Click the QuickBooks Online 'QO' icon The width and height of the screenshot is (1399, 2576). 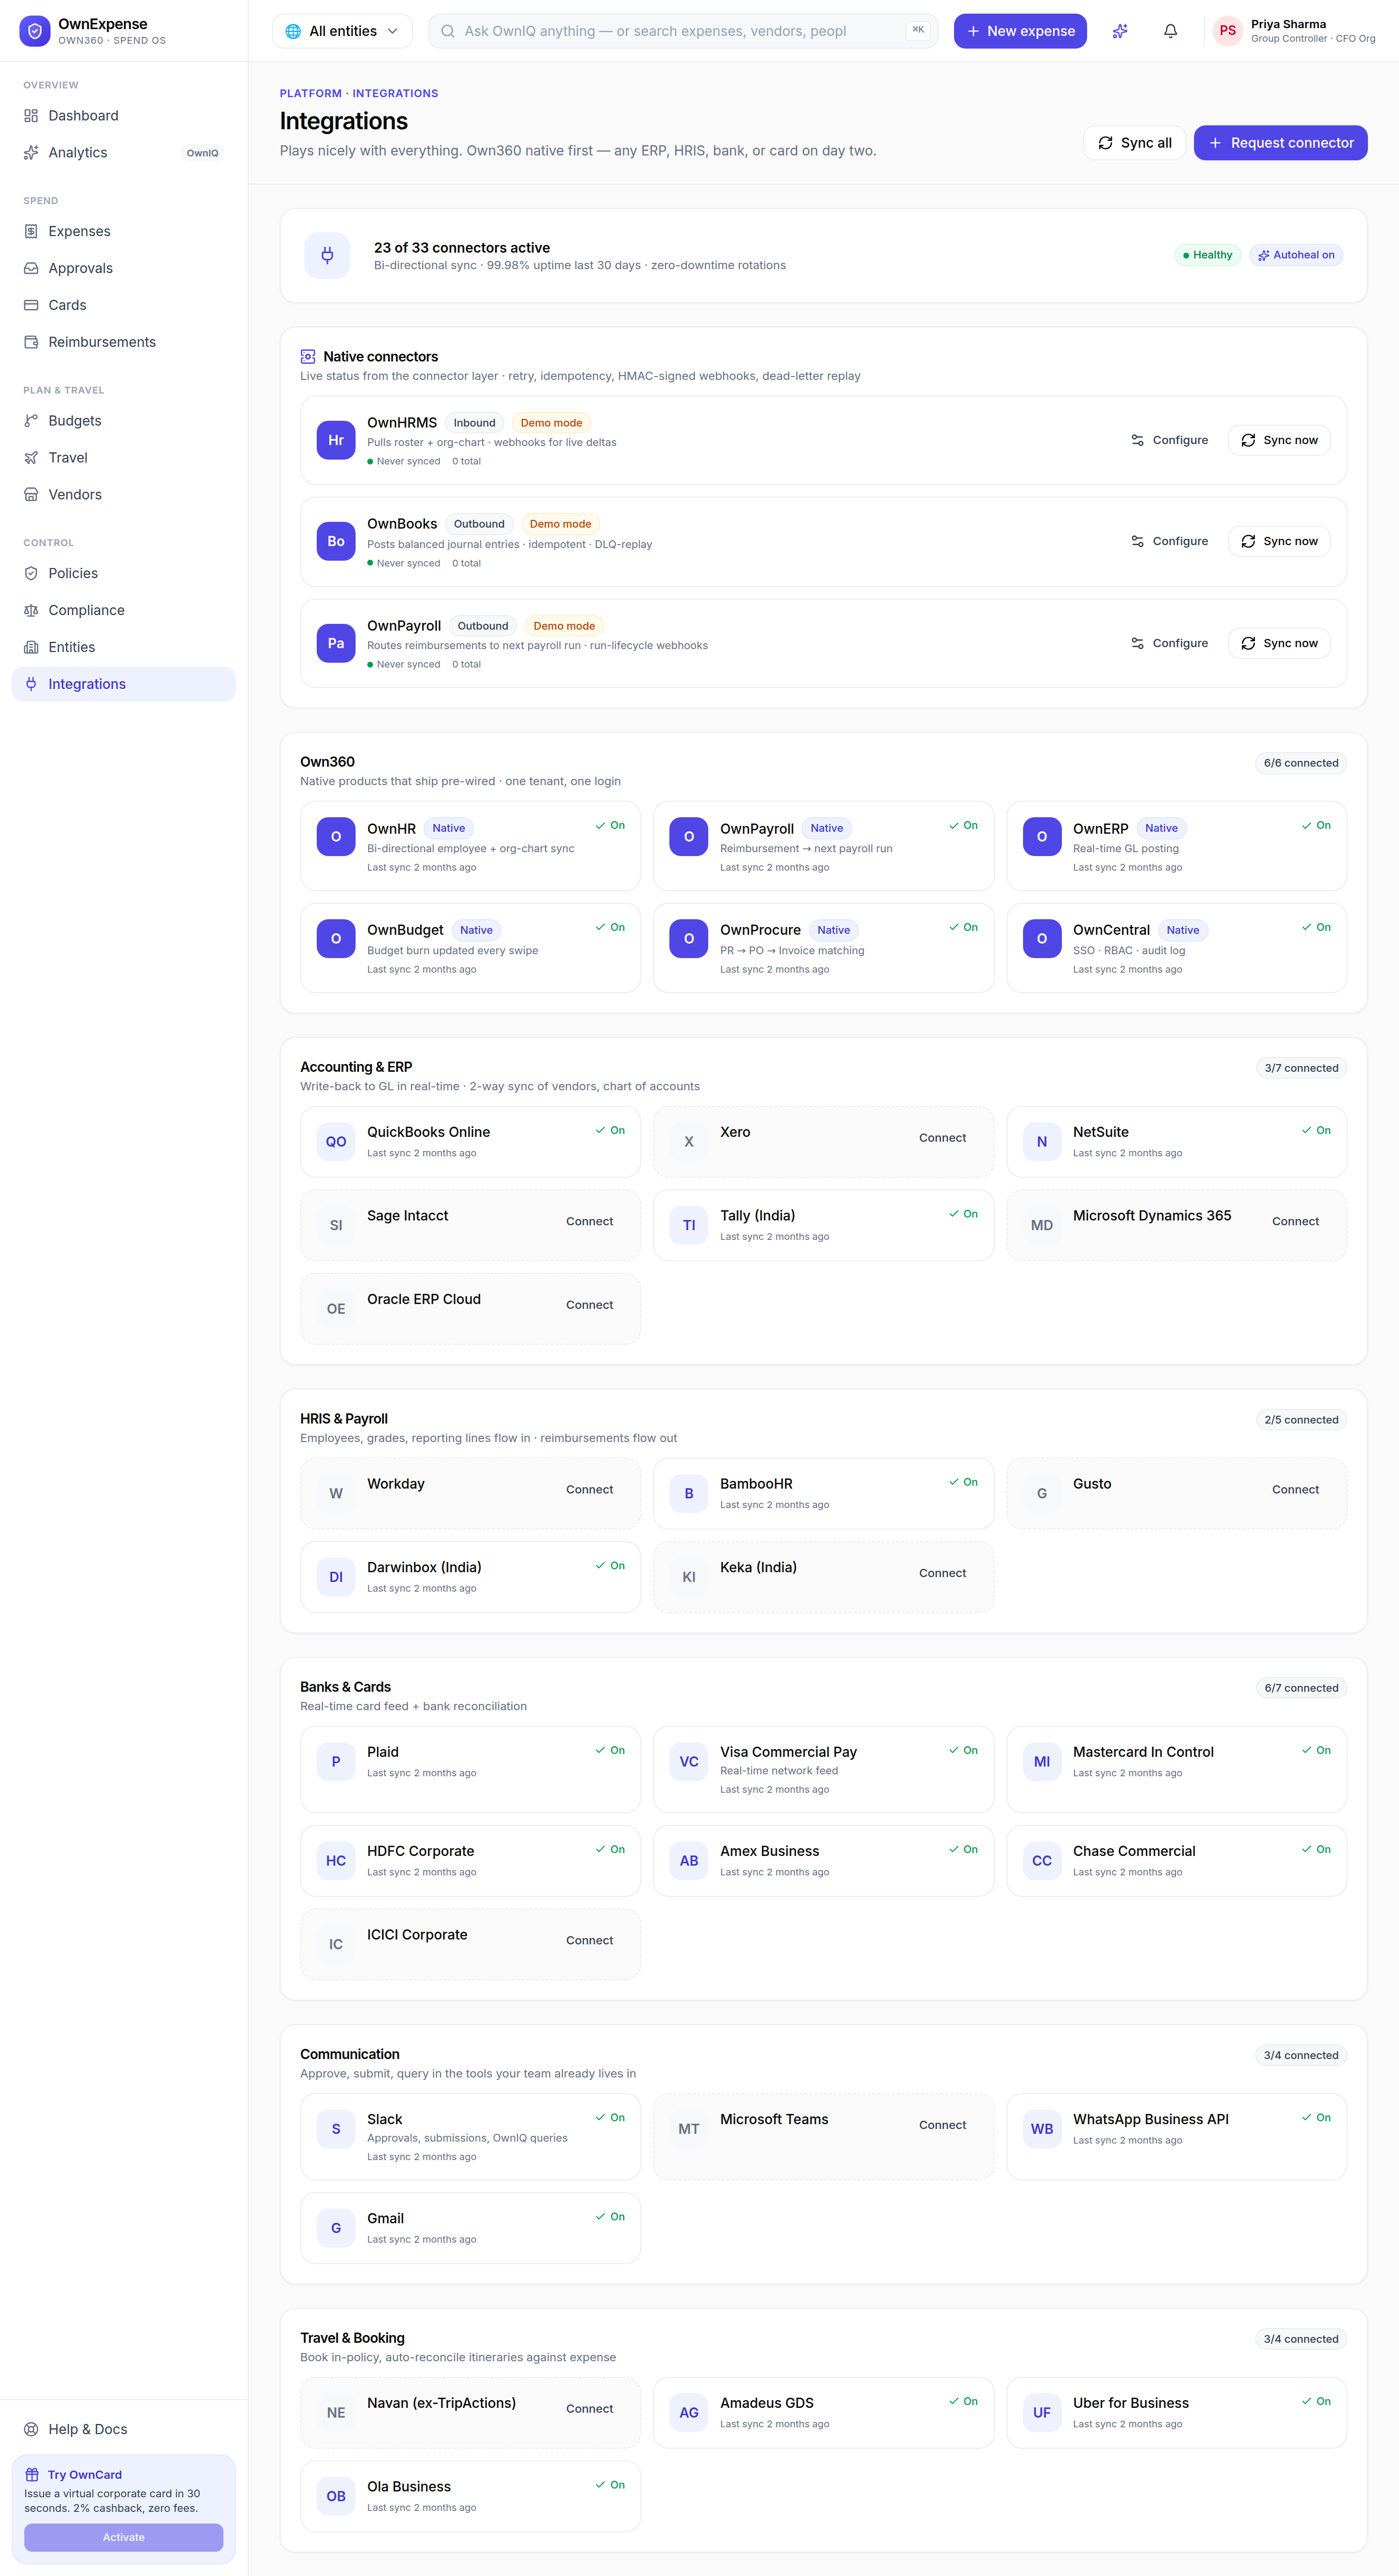[x=336, y=1141]
